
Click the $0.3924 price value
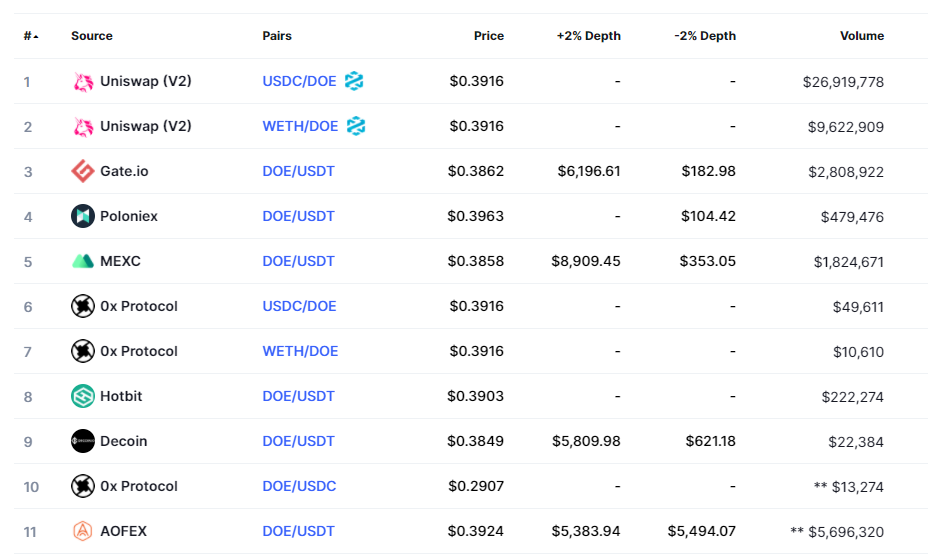tap(476, 531)
